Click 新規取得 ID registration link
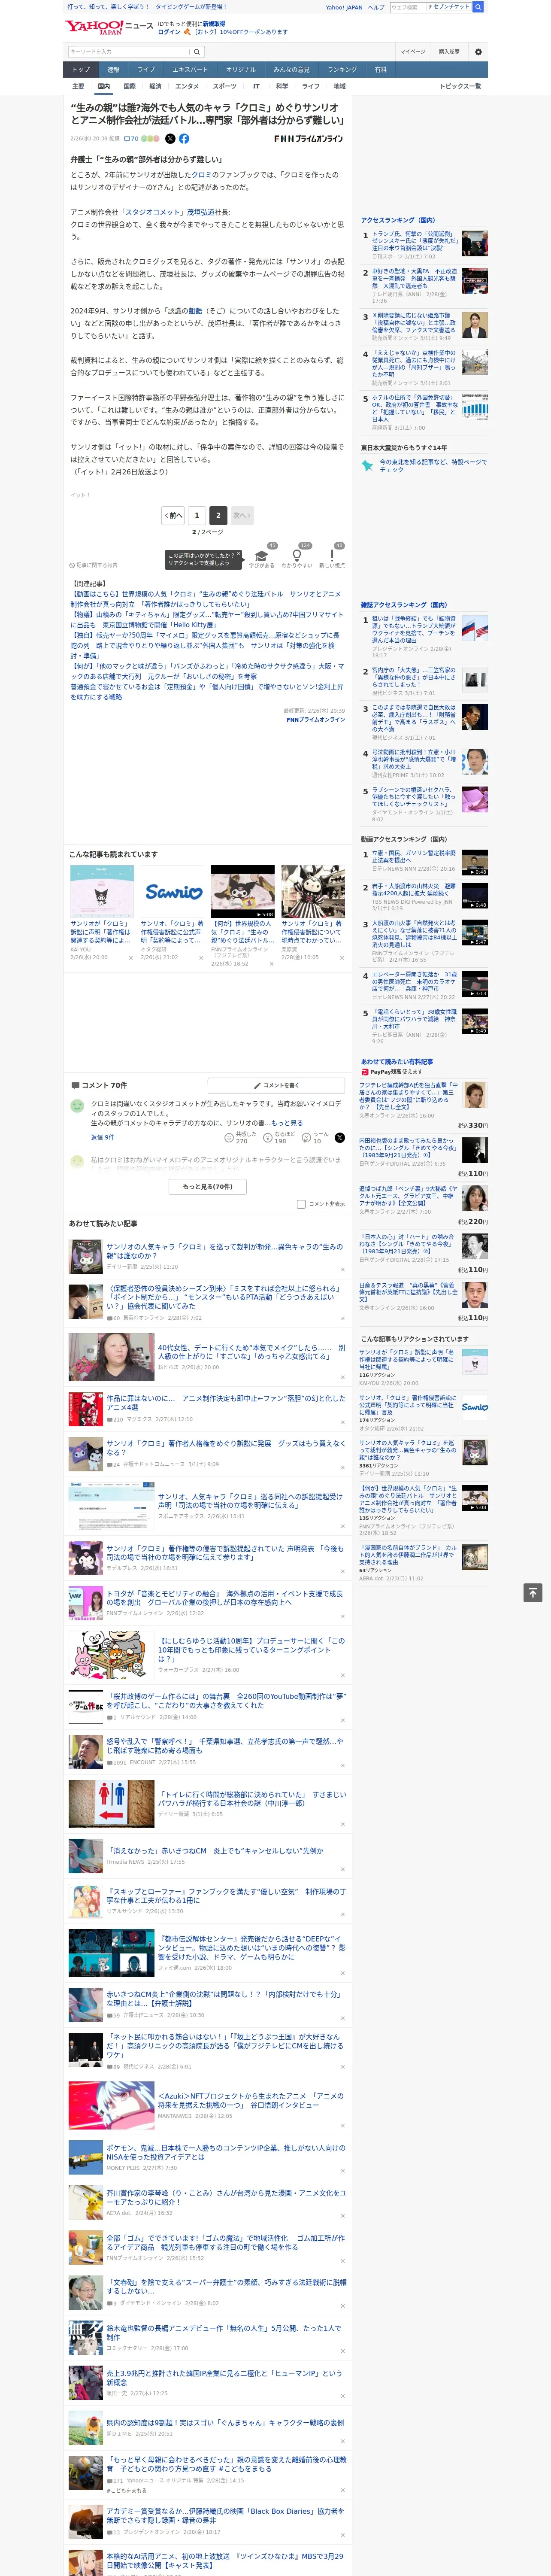551x2576 pixels. (214, 23)
